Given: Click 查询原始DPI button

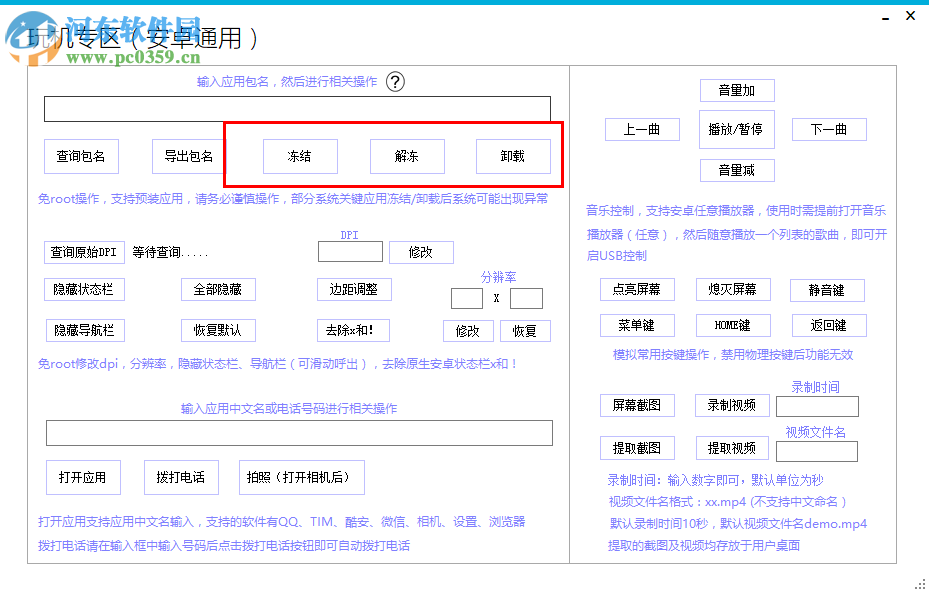Looking at the screenshot, I should (84, 252).
